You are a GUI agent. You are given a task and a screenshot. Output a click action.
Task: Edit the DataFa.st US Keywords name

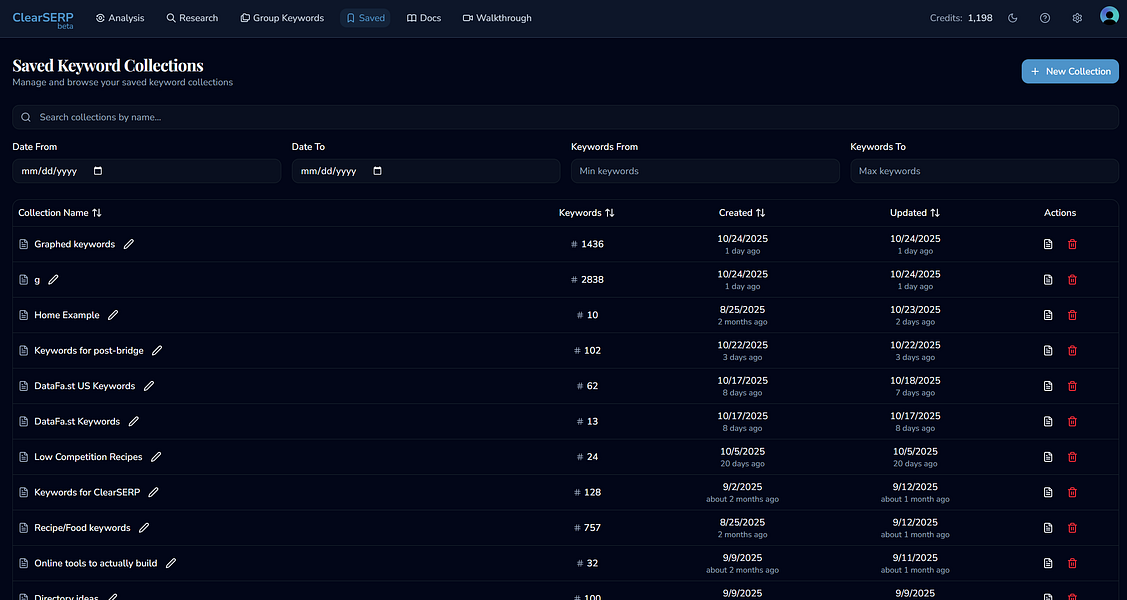[x=149, y=386]
